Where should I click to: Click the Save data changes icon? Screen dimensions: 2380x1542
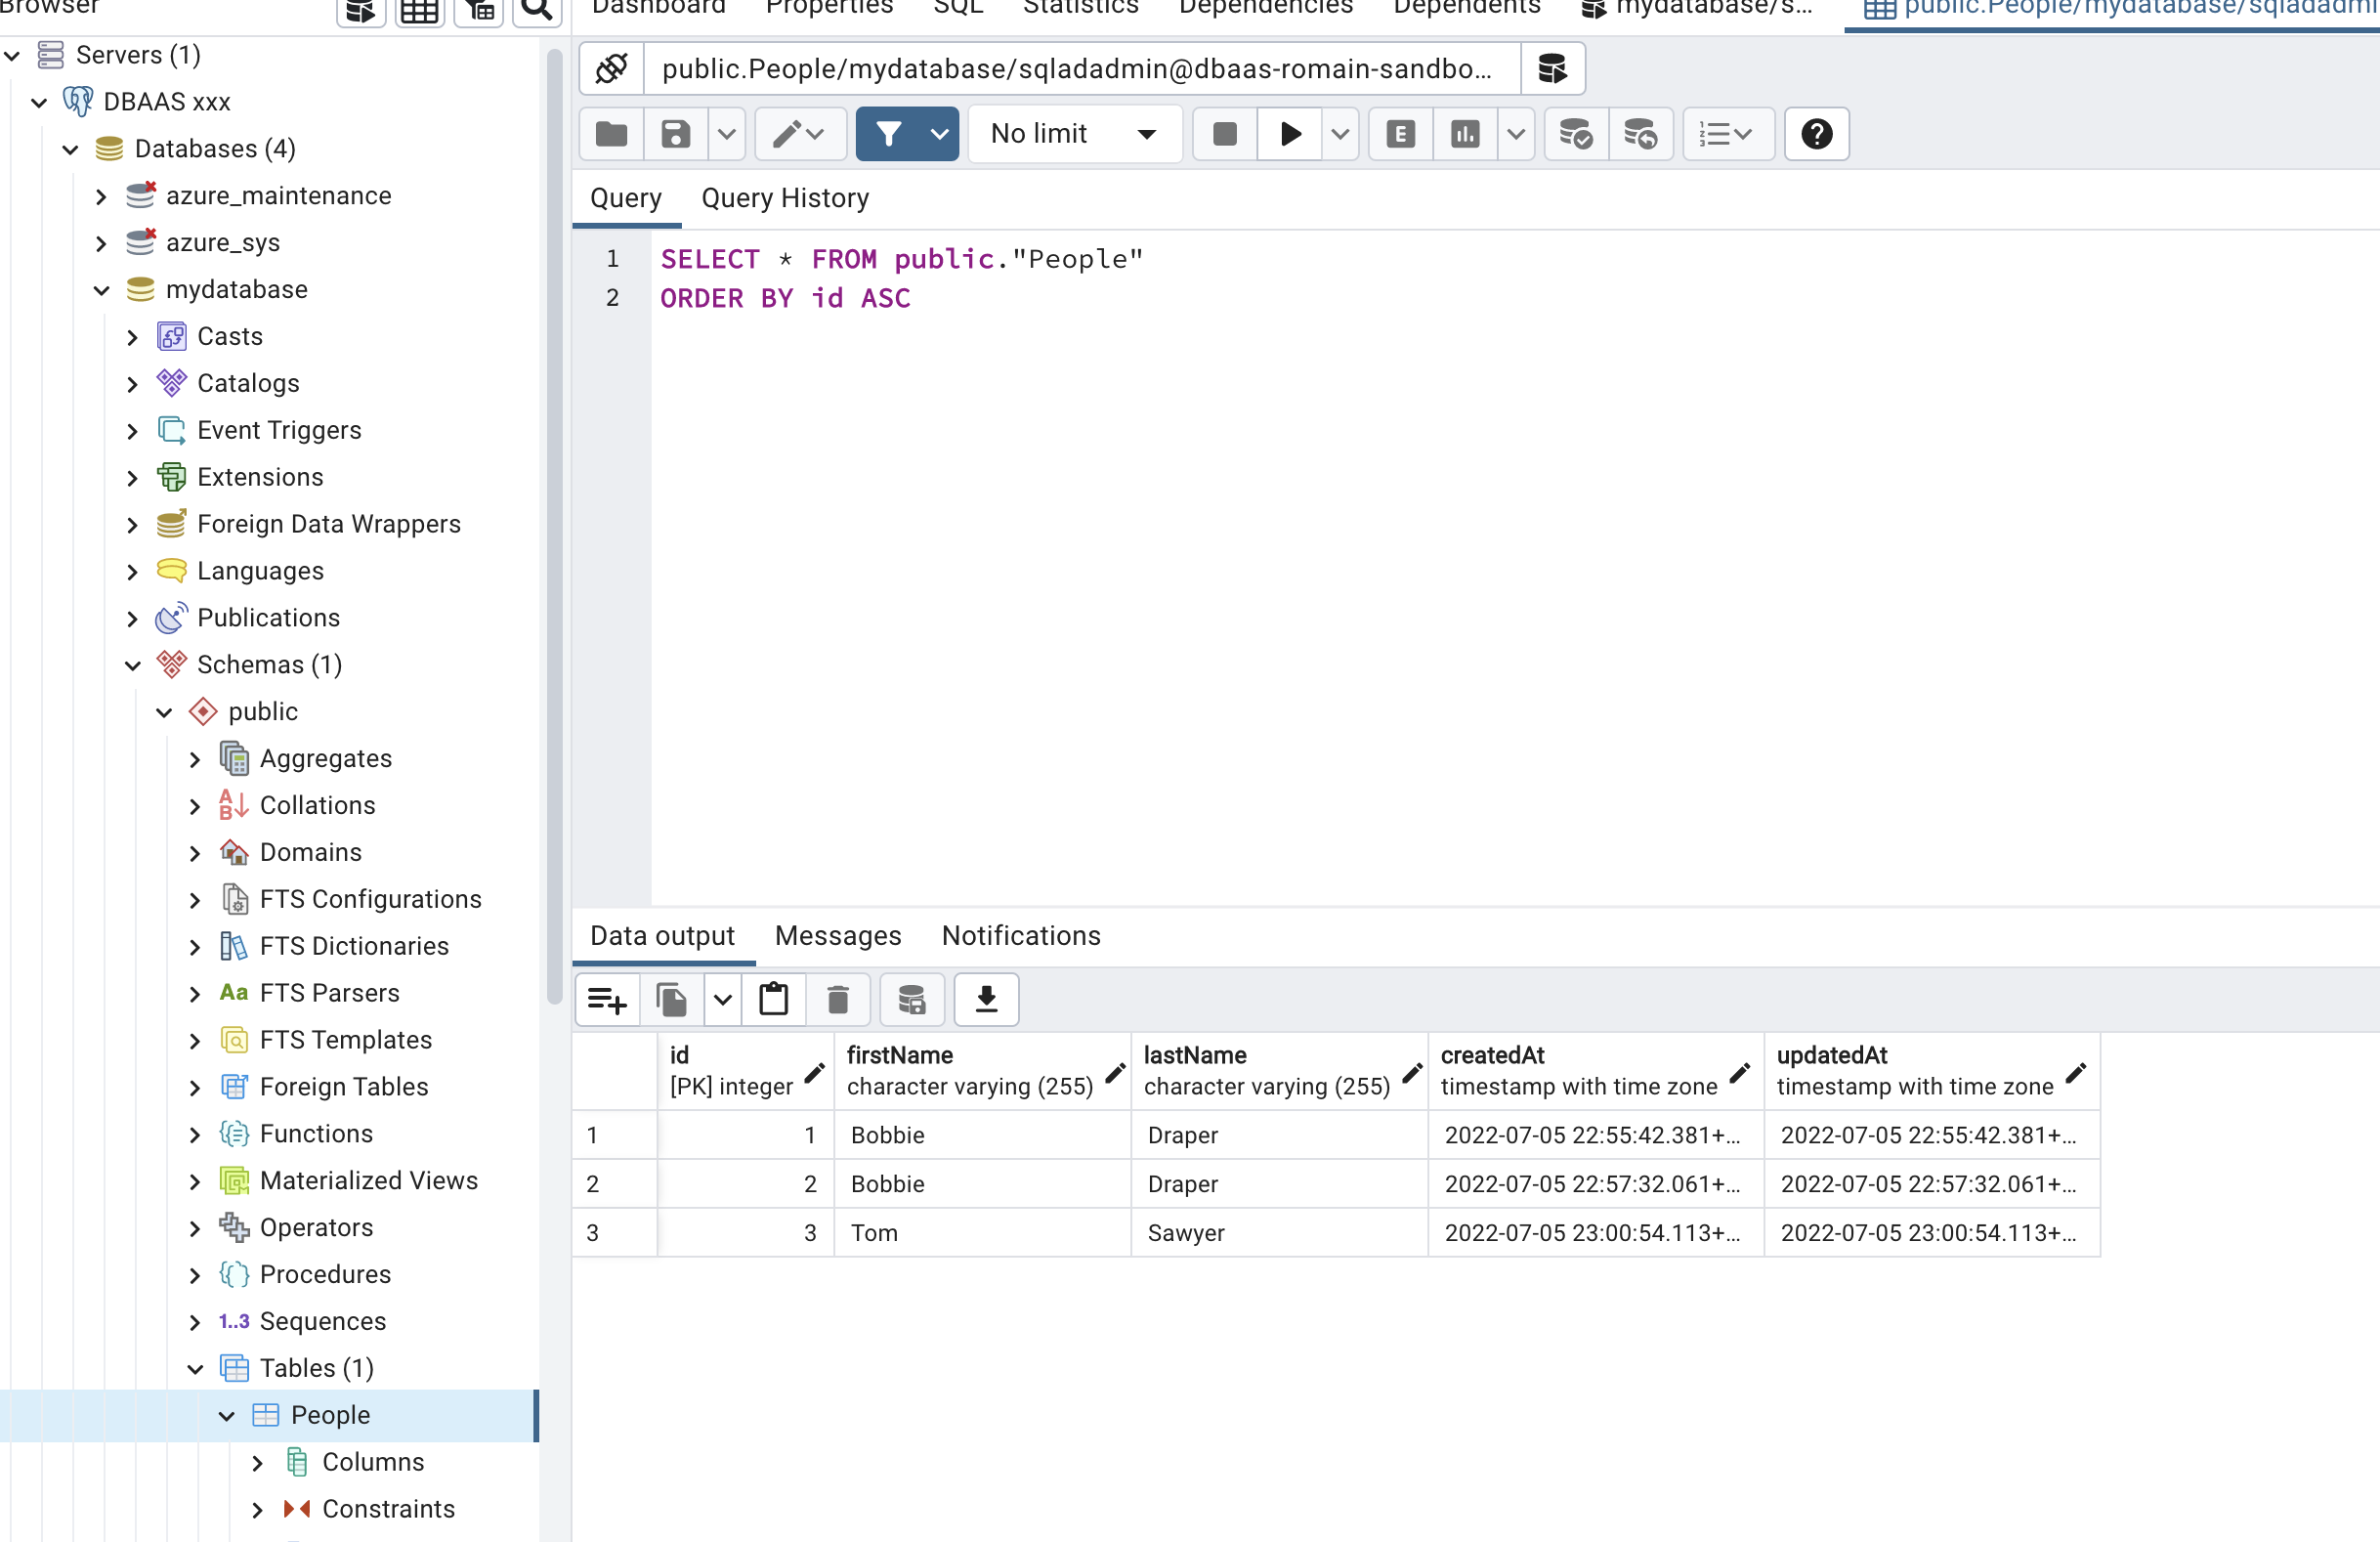pyautogui.click(x=912, y=999)
